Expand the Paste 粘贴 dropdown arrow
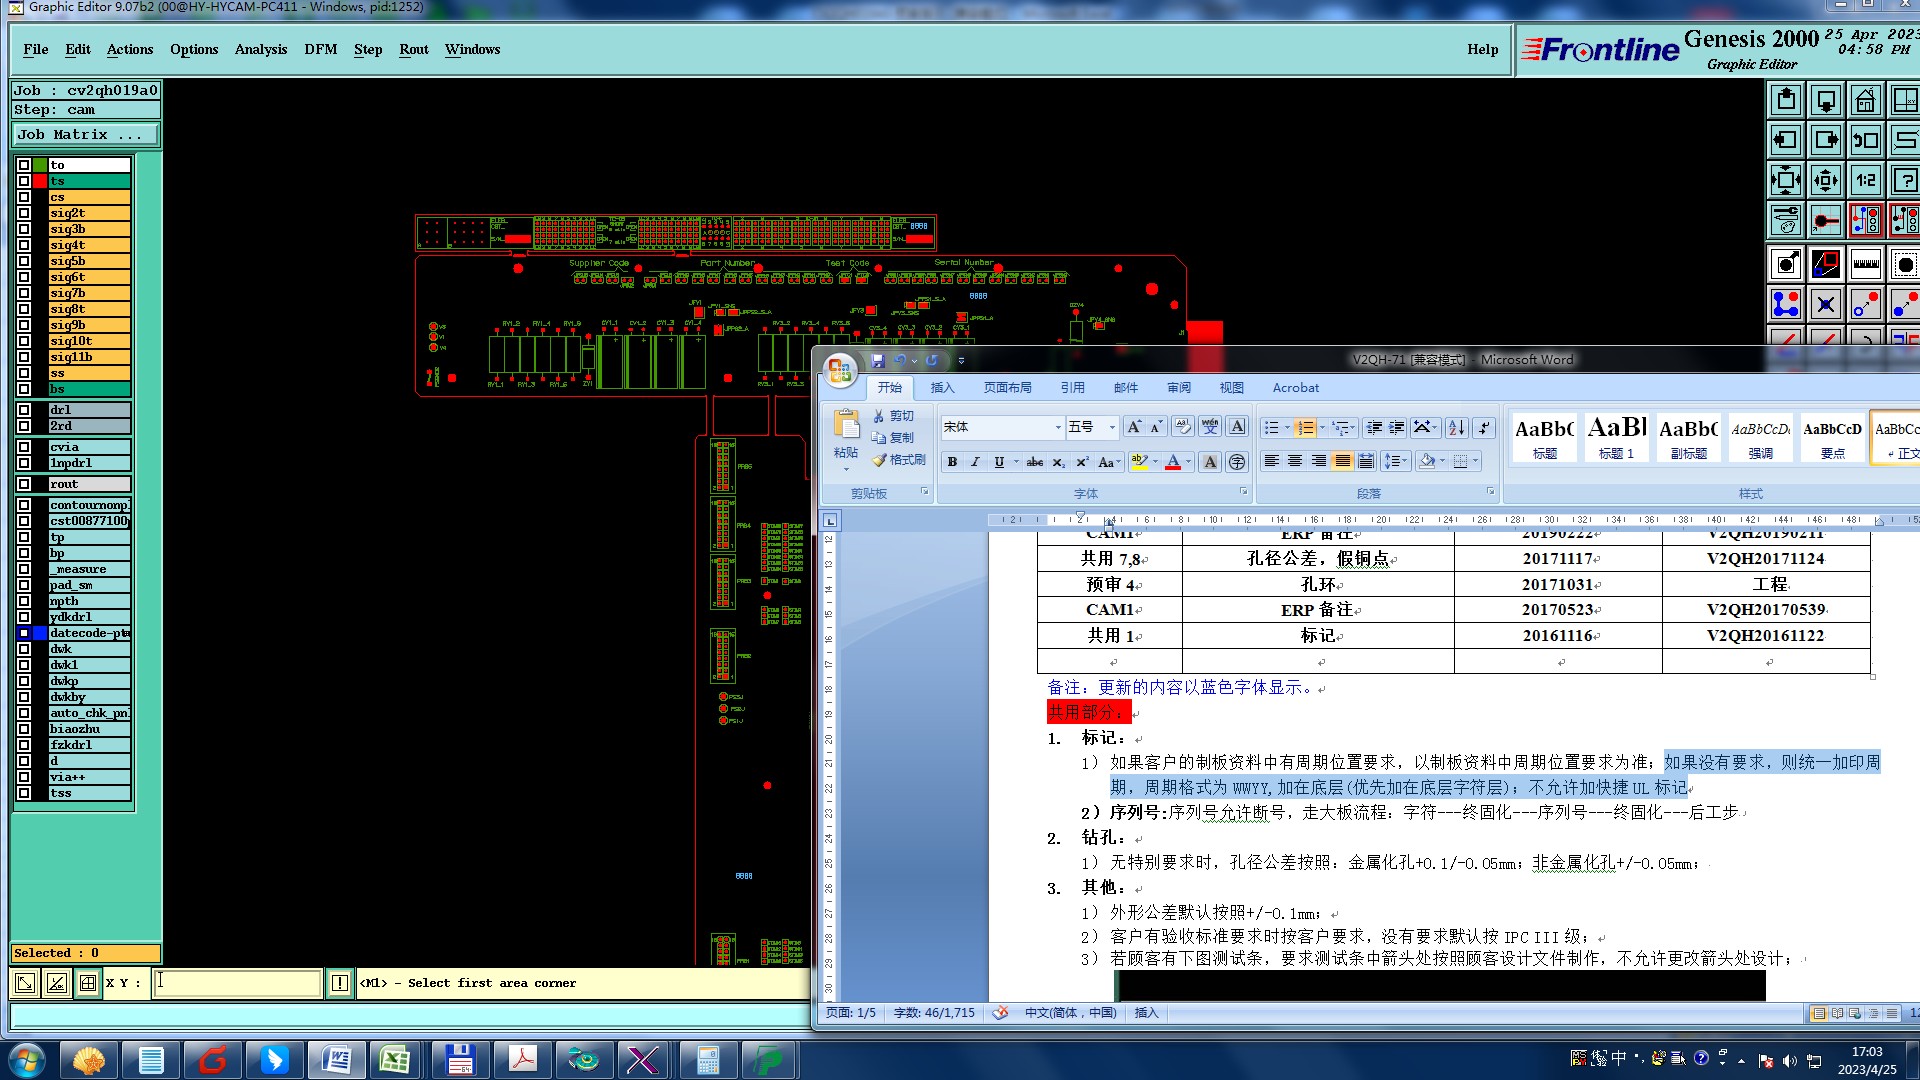Image resolution: width=1920 pixels, height=1080 pixels. [x=846, y=468]
